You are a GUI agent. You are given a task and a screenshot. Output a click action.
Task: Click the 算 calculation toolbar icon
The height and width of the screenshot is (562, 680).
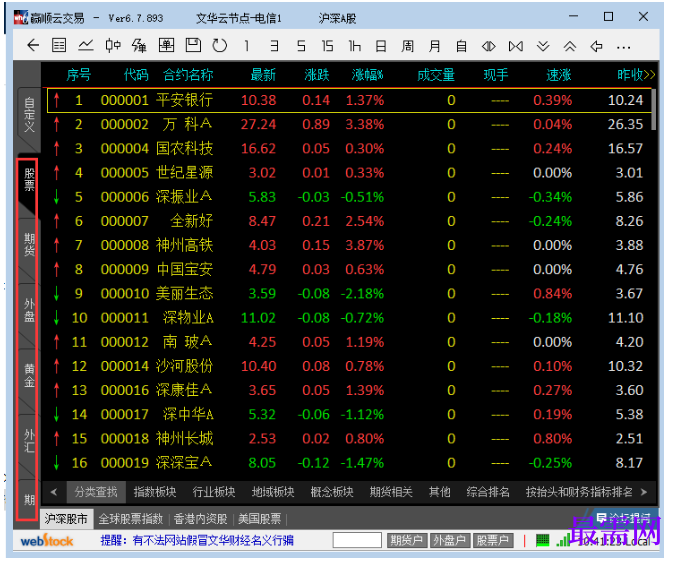point(139,45)
